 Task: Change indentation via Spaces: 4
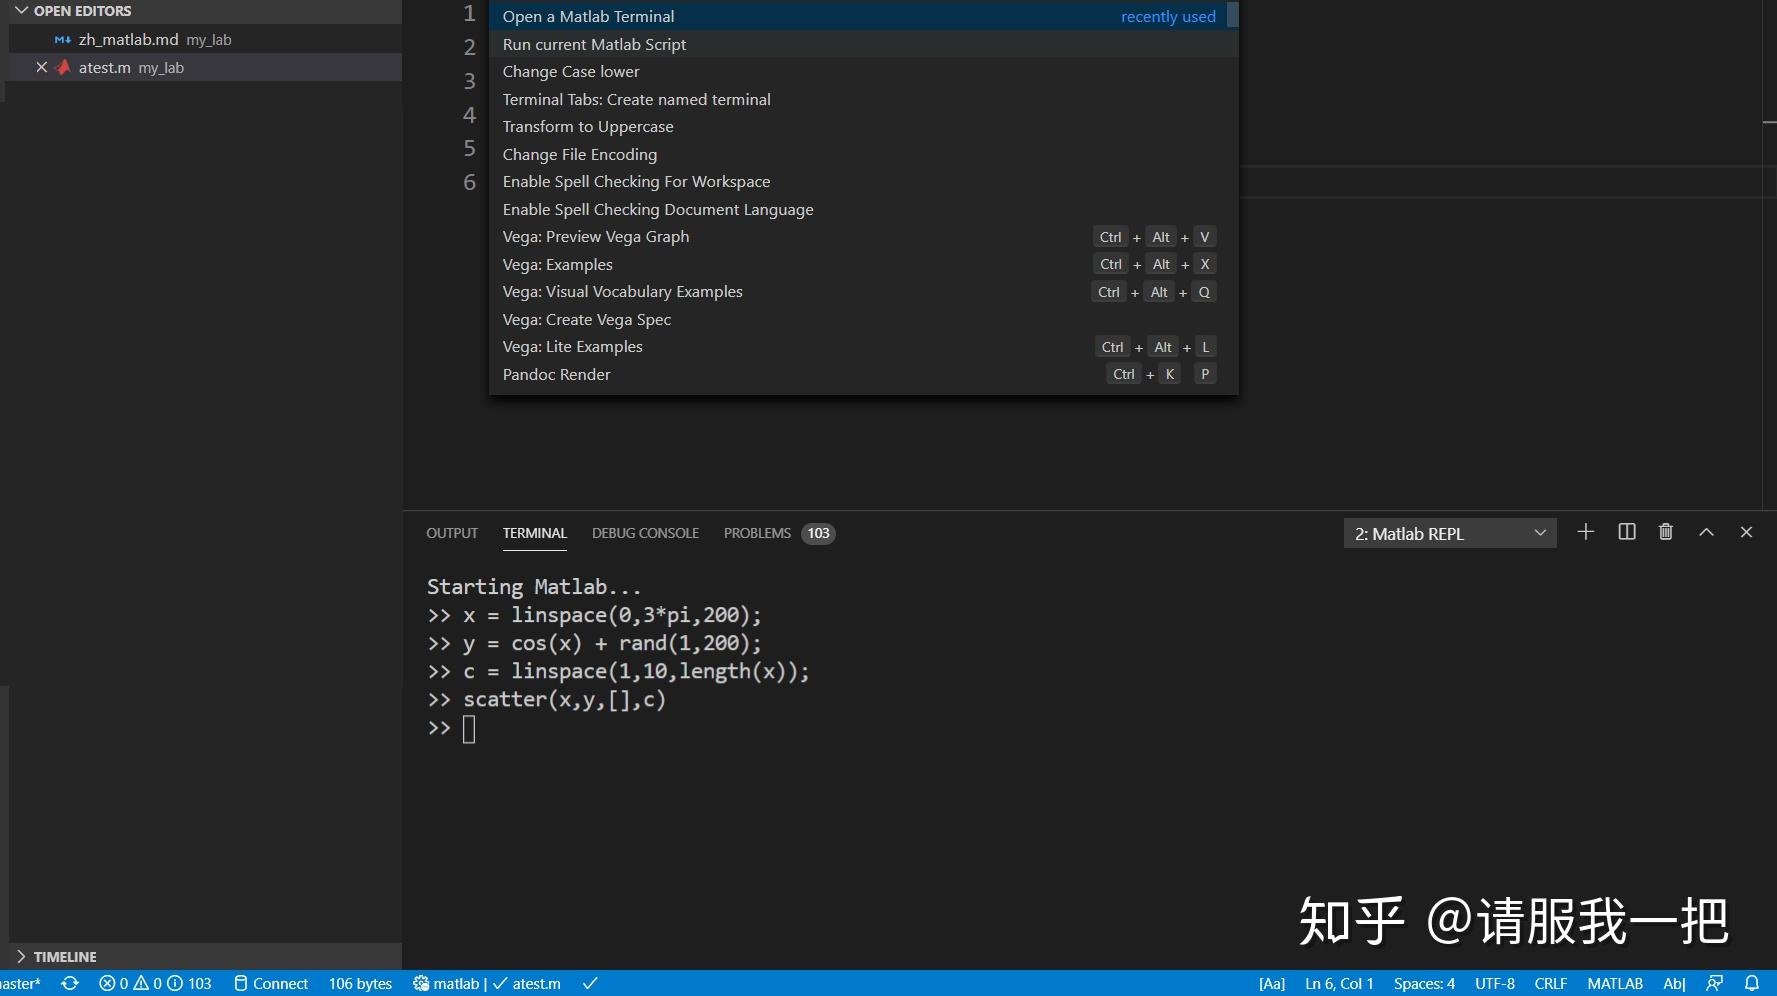1424,983
